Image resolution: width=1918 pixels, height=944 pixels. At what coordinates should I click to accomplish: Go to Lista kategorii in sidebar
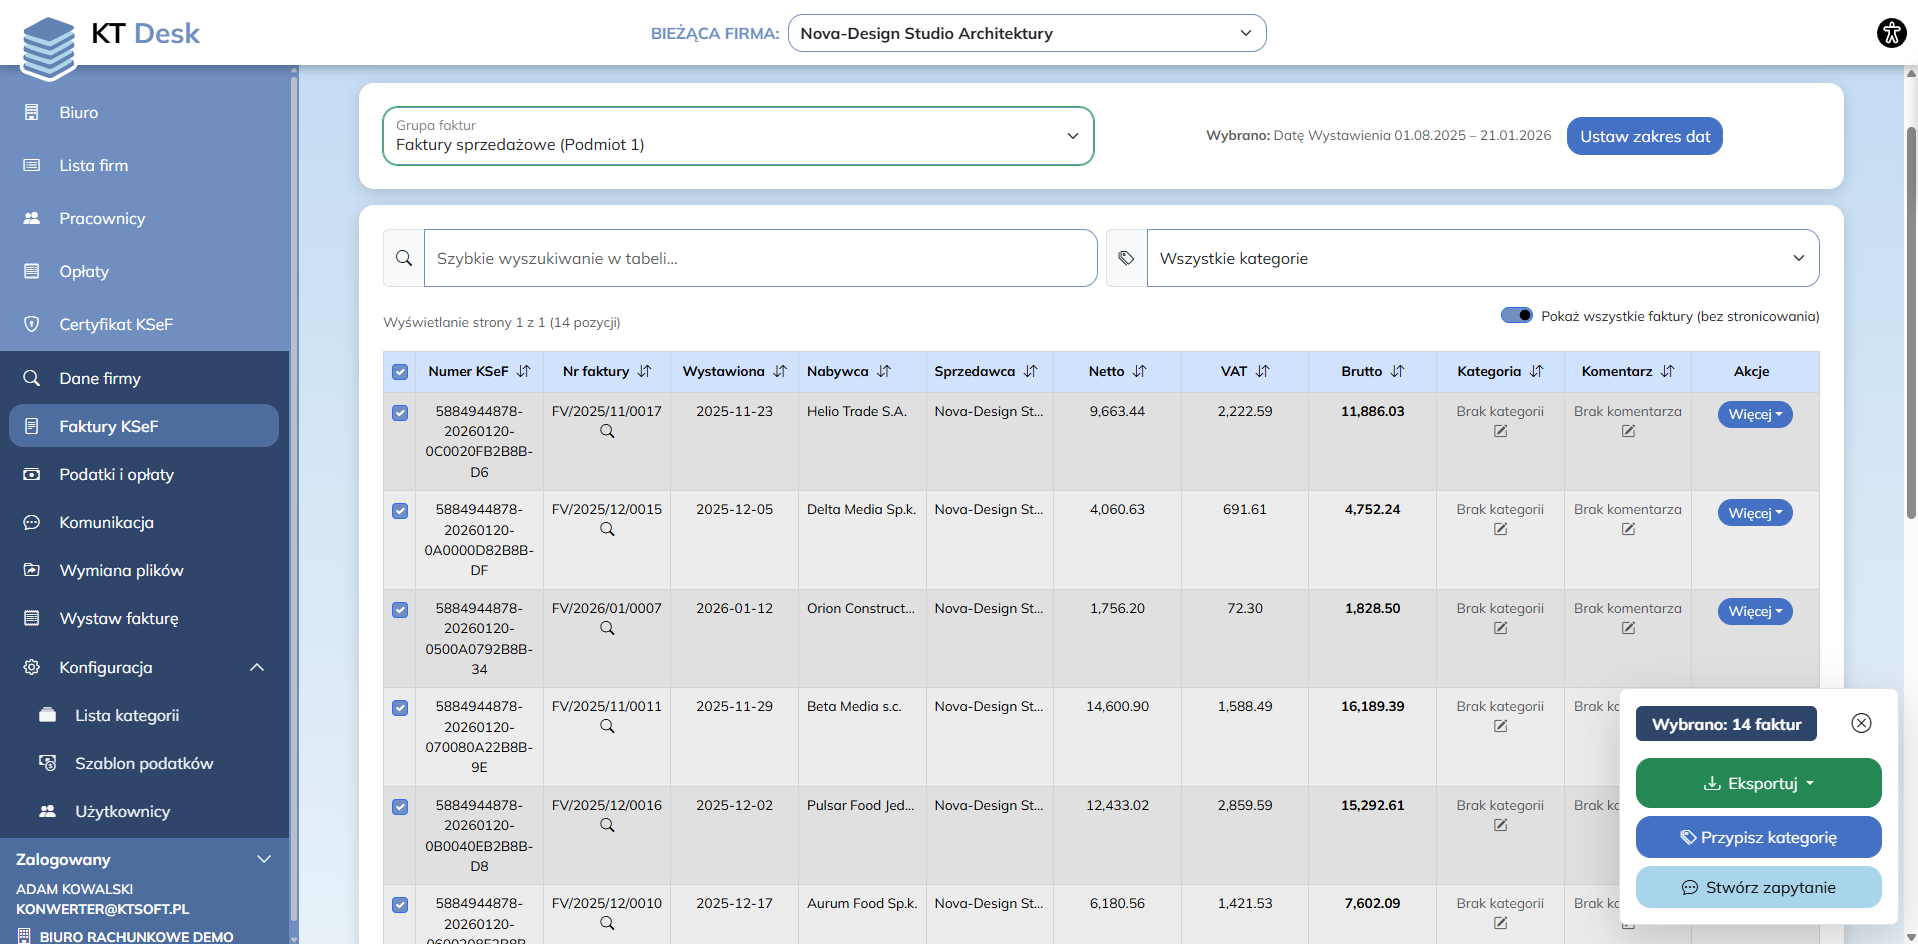pos(127,715)
